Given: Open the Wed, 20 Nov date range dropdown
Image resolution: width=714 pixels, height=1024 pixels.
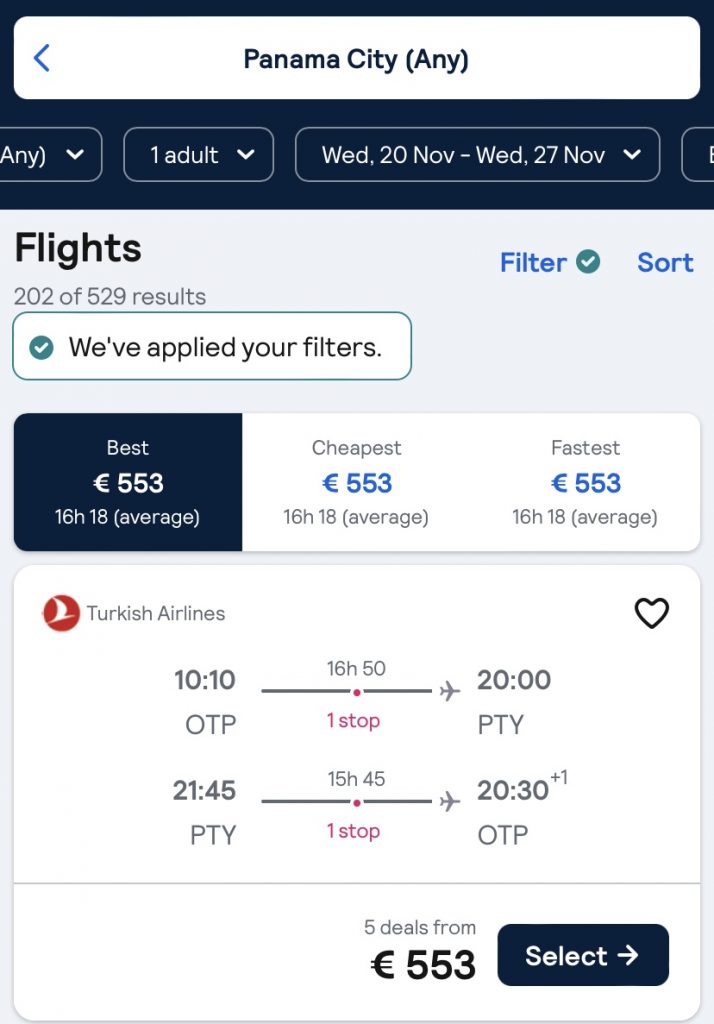Looking at the screenshot, I should [x=477, y=155].
